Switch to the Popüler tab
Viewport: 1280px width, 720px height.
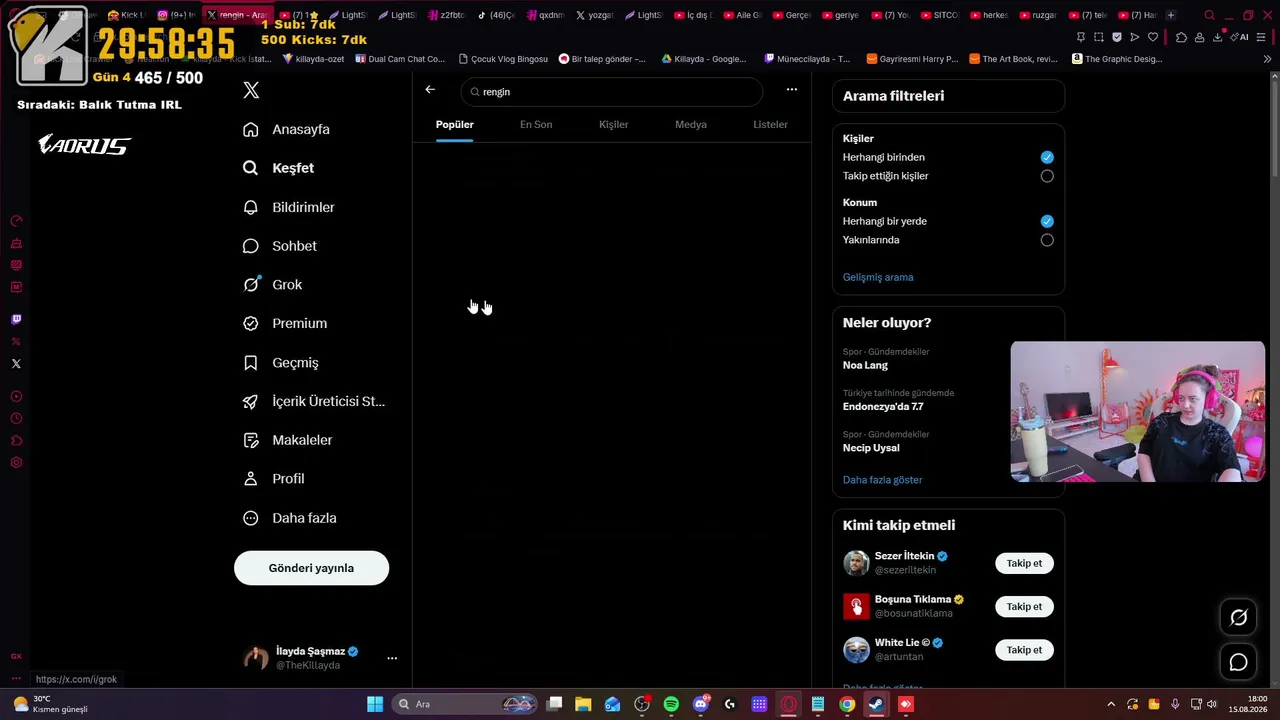[455, 124]
